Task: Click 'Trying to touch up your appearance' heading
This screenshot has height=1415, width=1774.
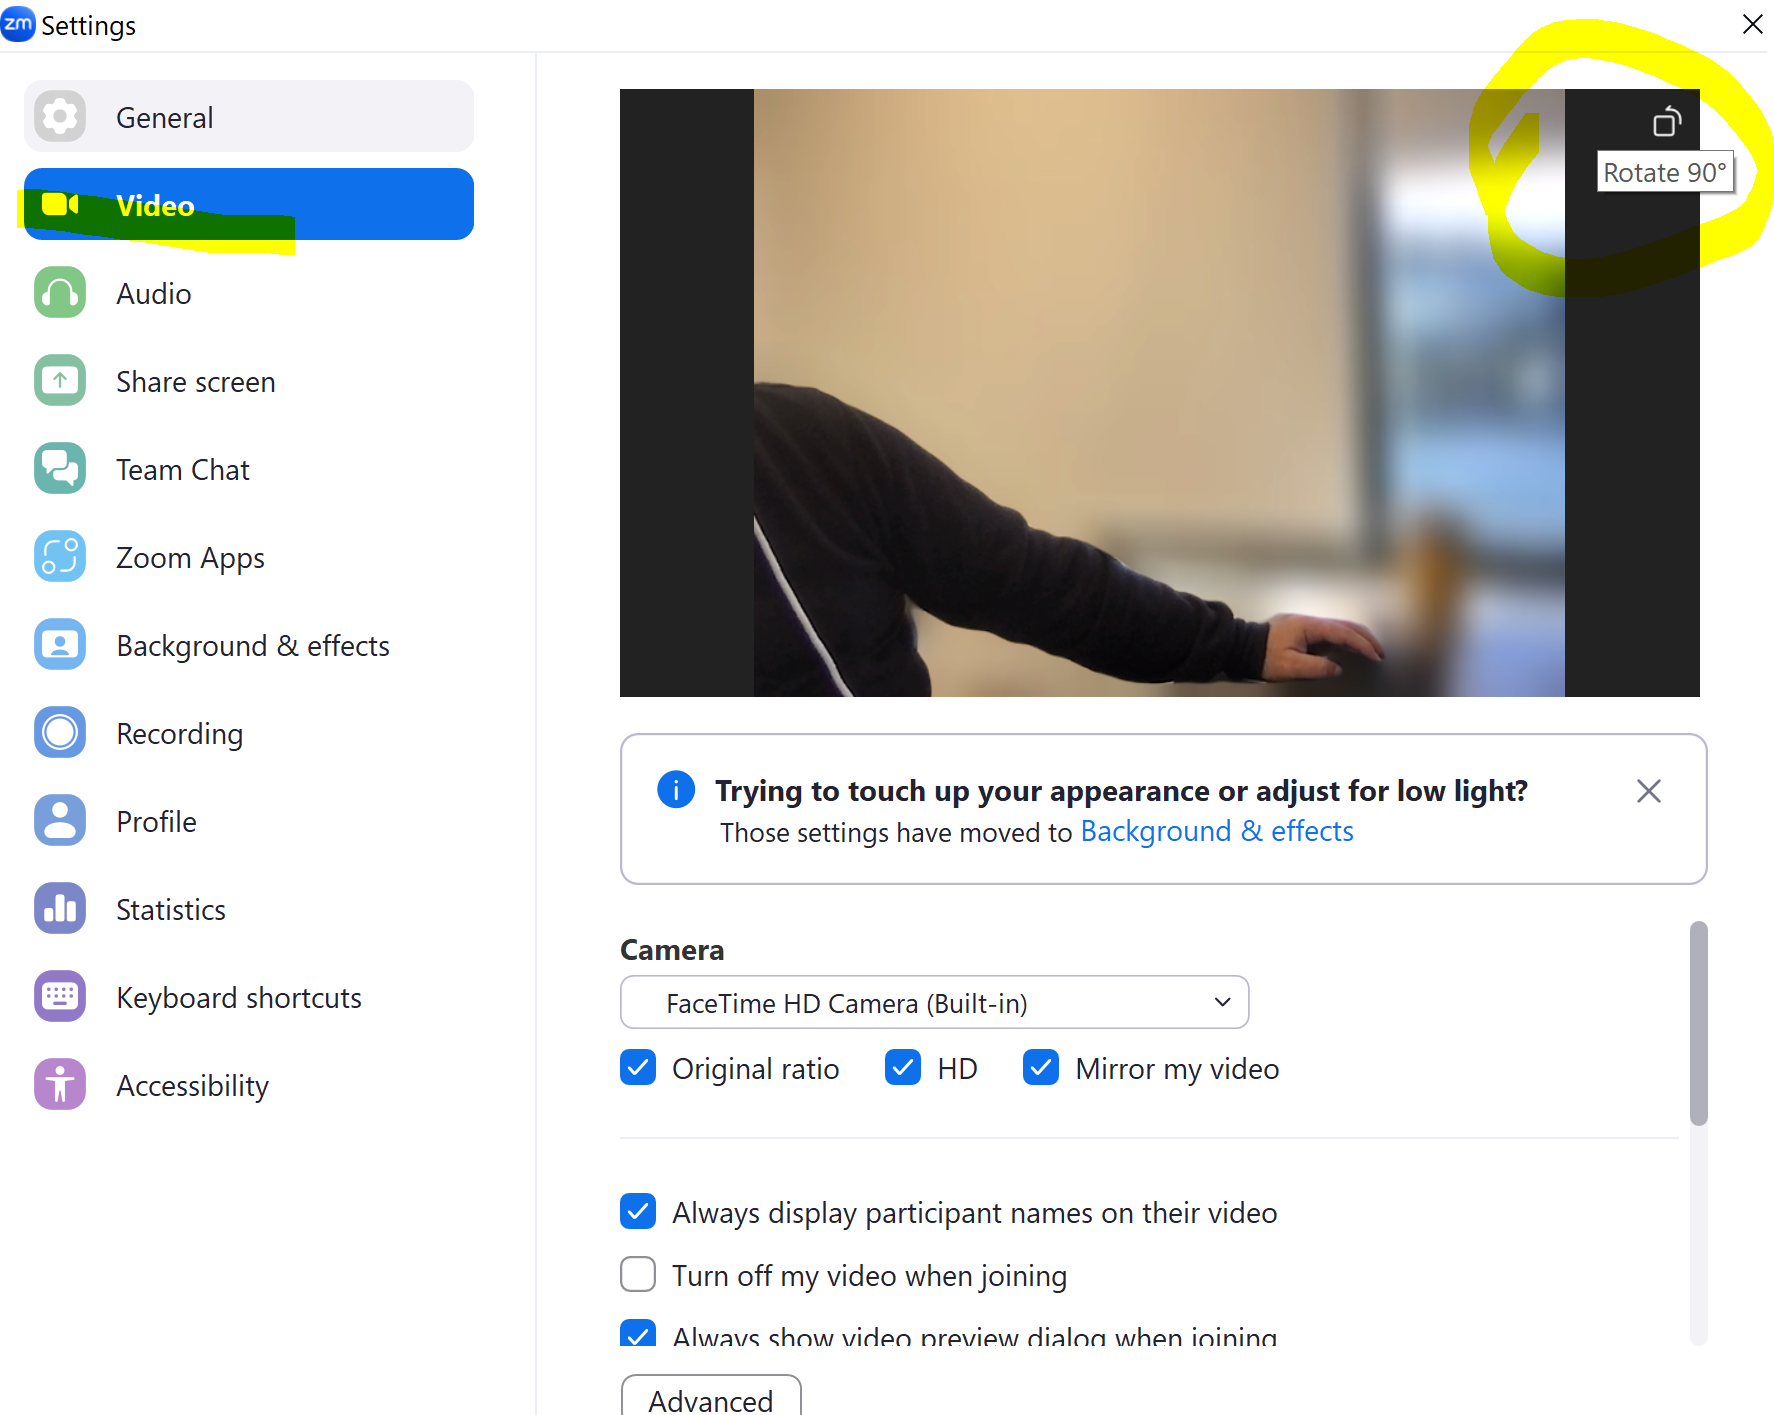Action: pyautogui.click(x=1121, y=791)
